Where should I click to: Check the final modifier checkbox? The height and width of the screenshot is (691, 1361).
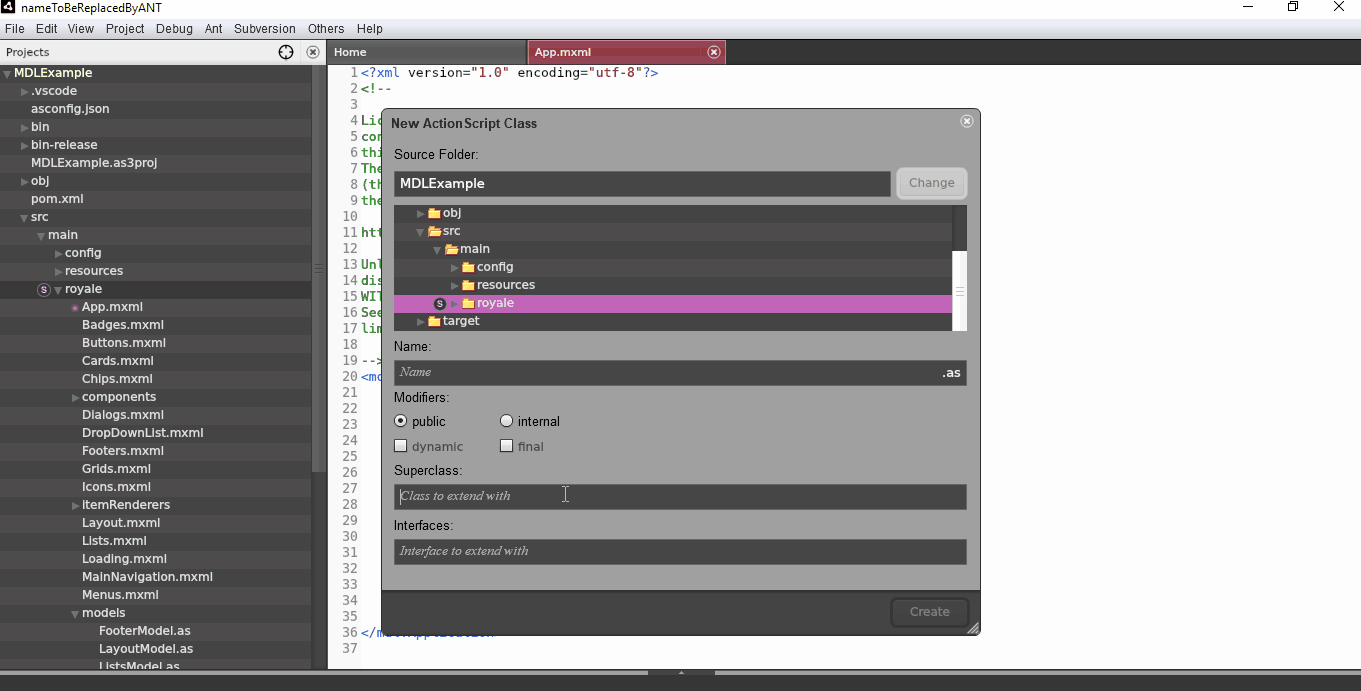pyautogui.click(x=506, y=446)
